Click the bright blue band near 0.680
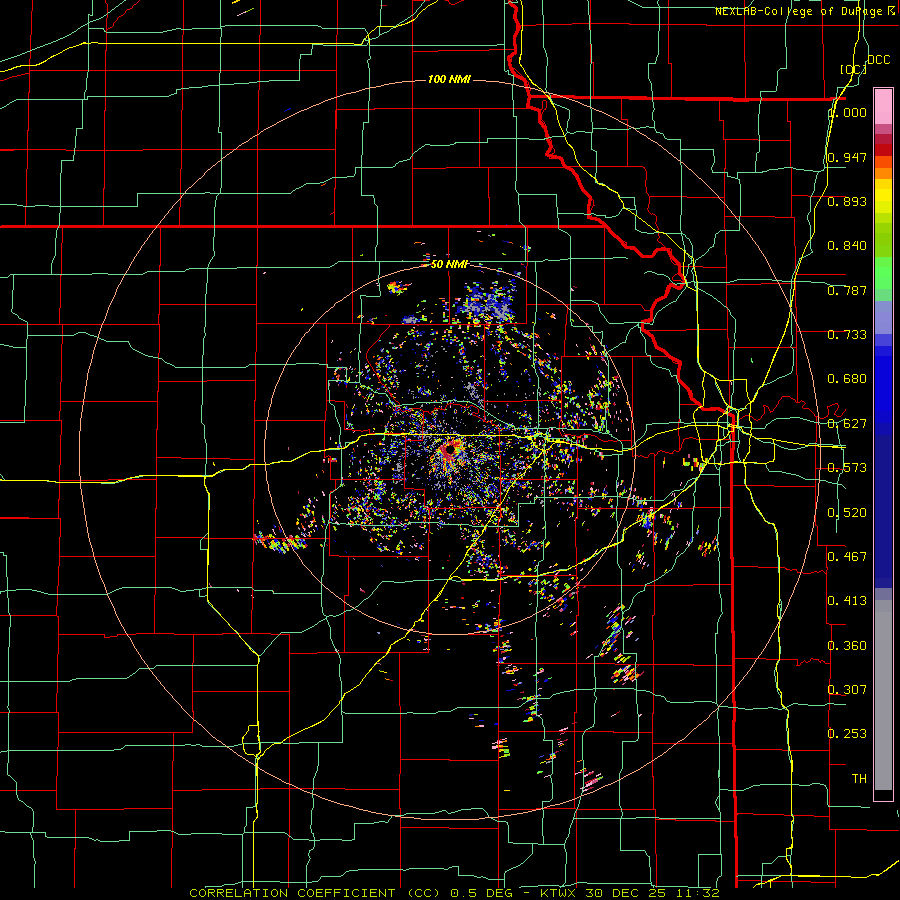900x900 pixels. coord(883,385)
